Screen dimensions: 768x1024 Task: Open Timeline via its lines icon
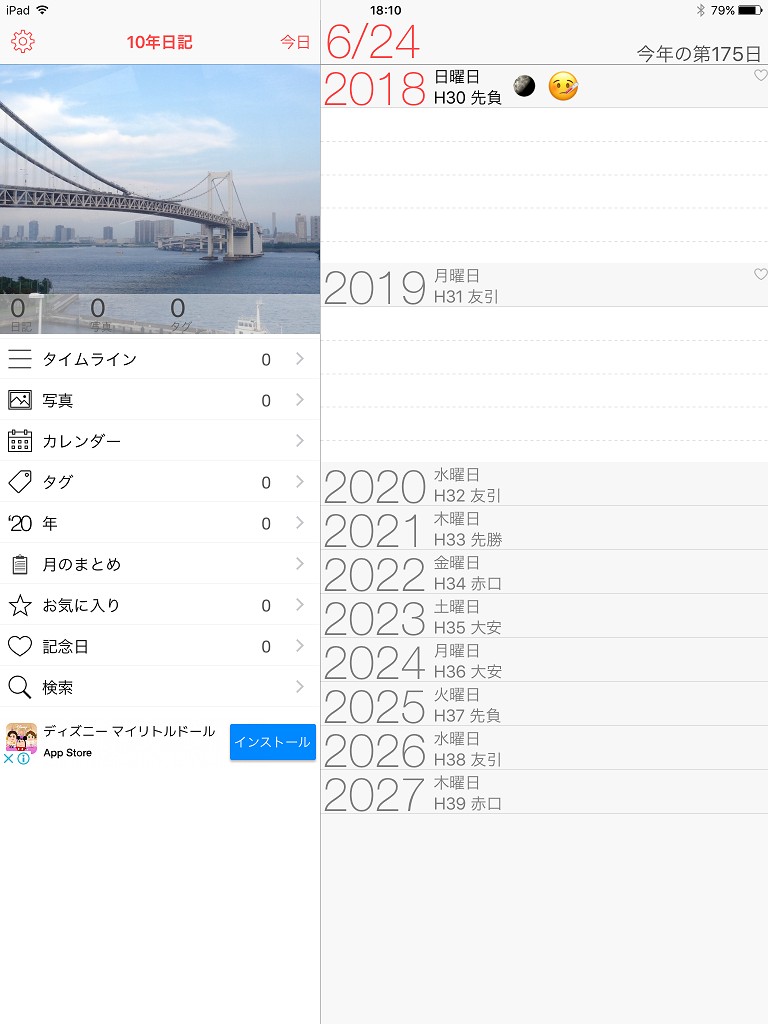[x=20, y=360]
